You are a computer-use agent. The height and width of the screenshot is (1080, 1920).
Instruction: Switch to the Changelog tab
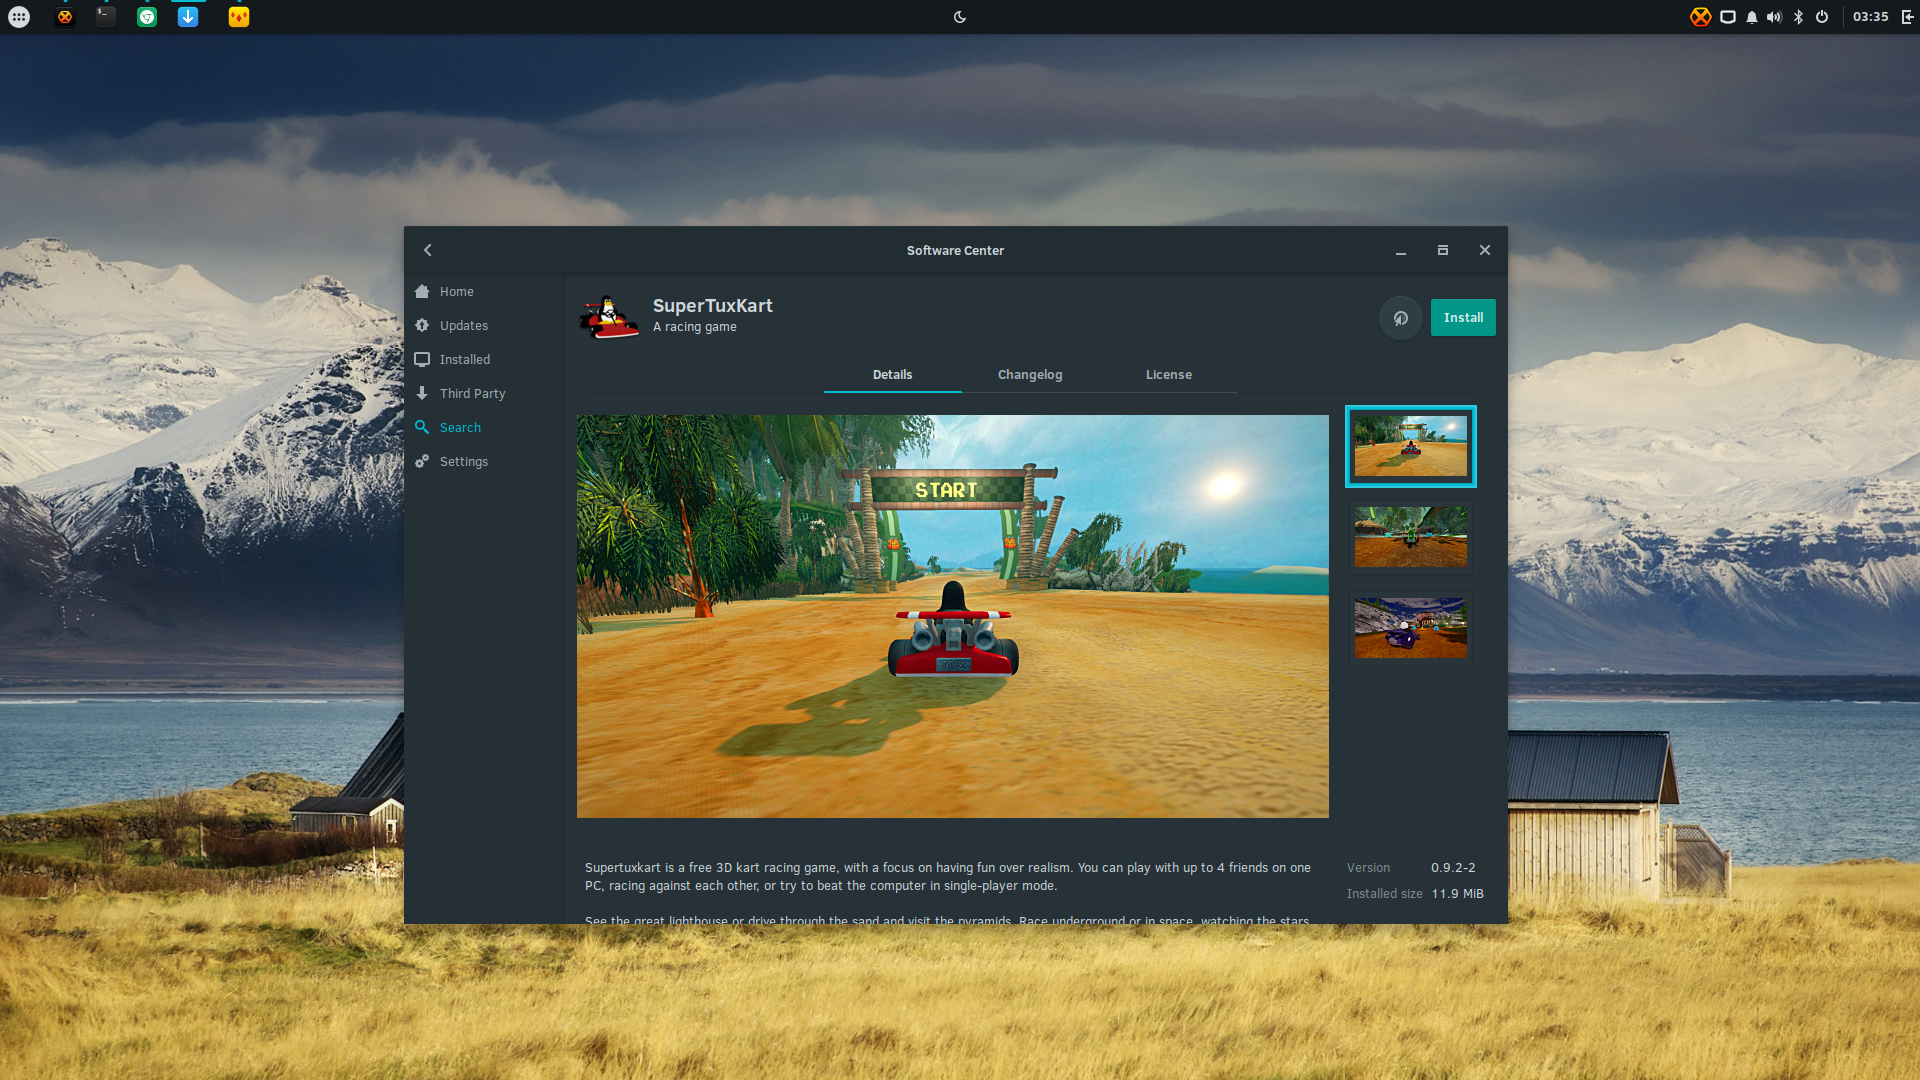(x=1030, y=374)
